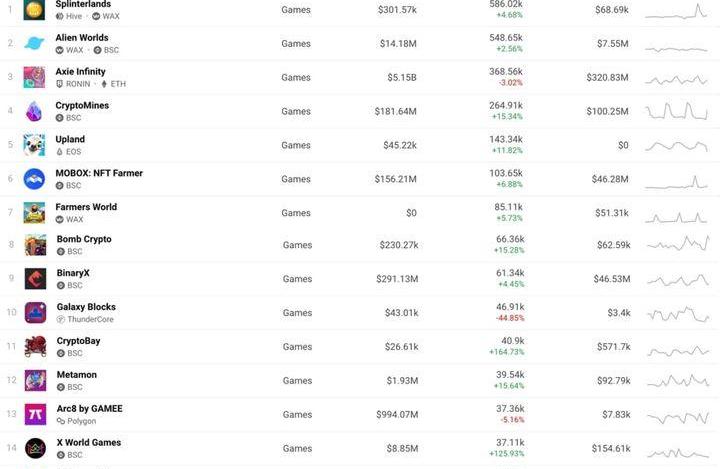Click the Splinterlands game icon

34,10
